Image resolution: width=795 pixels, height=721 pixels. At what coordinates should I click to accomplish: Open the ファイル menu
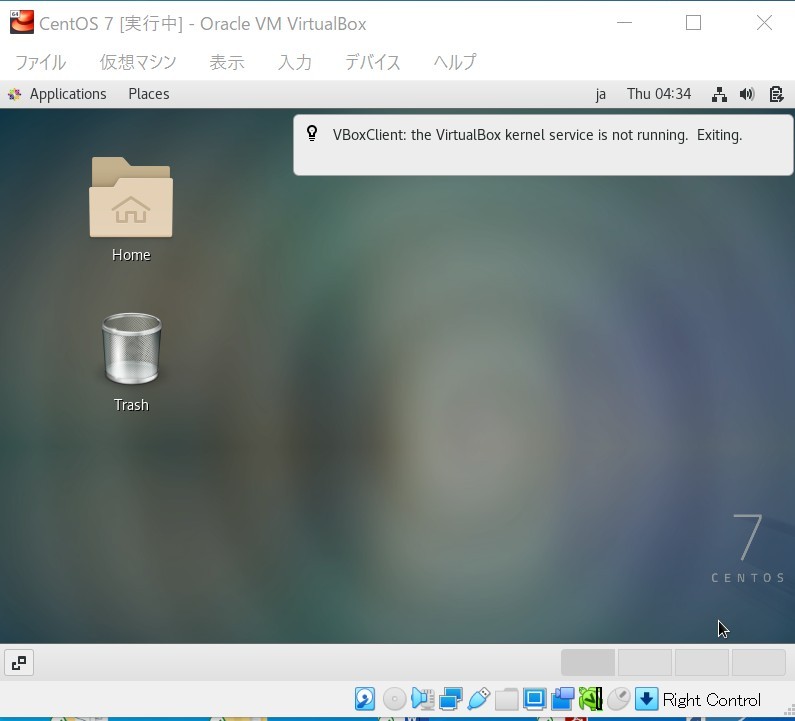click(x=41, y=62)
